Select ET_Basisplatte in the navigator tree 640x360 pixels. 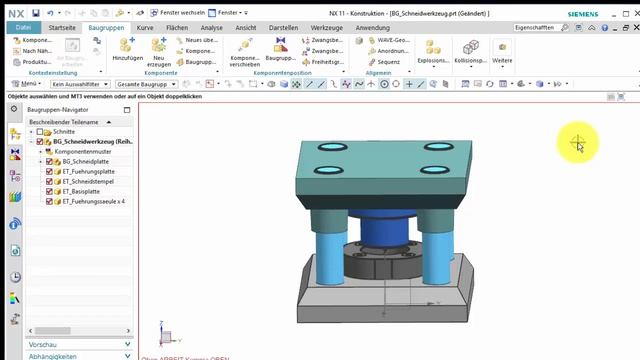pos(81,191)
